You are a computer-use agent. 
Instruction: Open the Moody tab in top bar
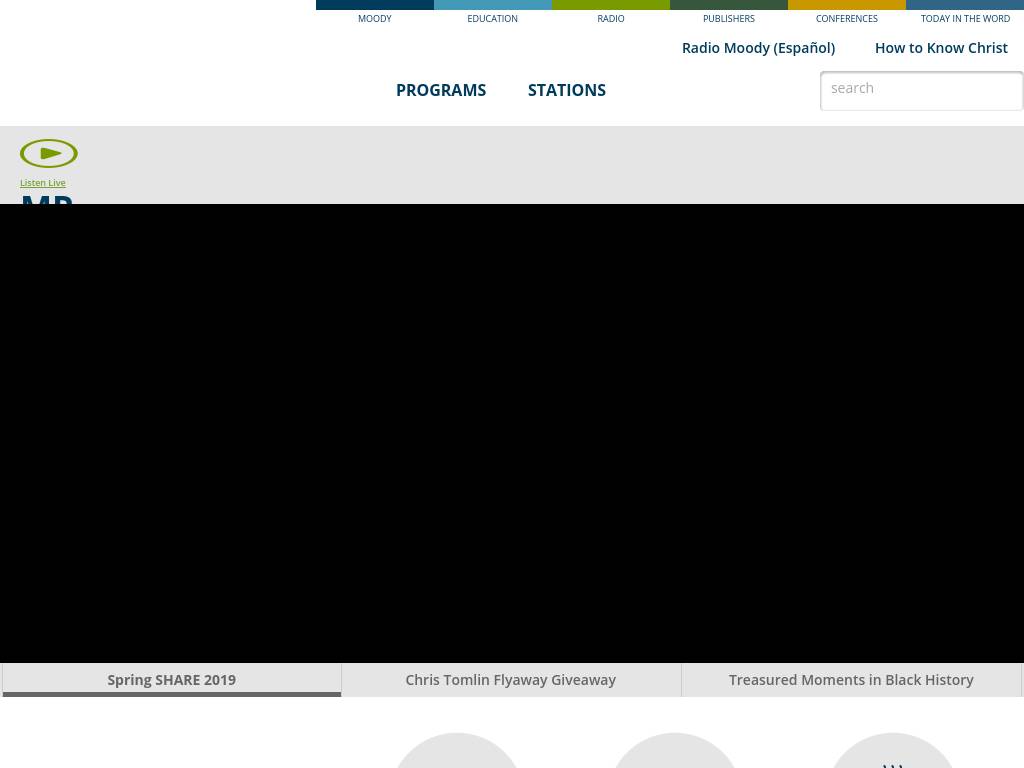tap(375, 14)
